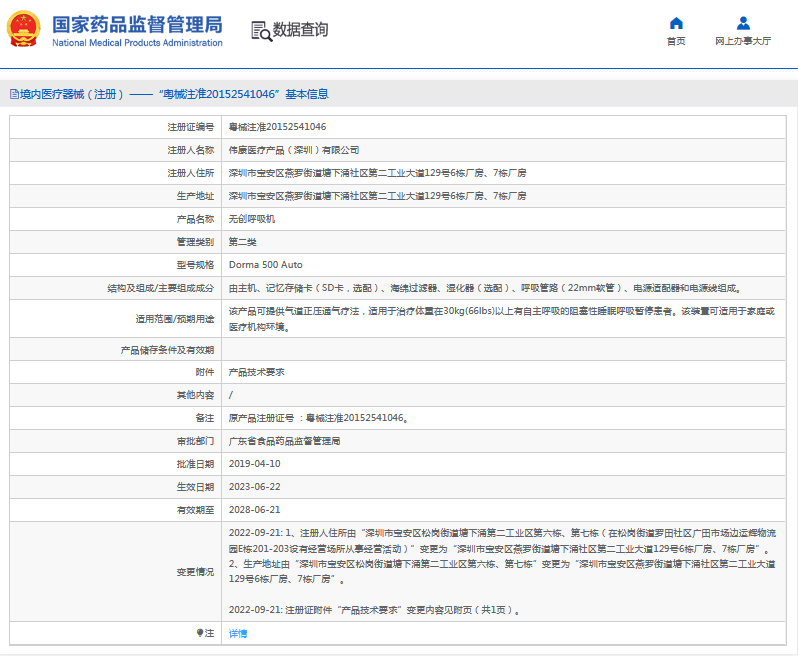Click the document icon before 境内医疗器械

[14, 94]
